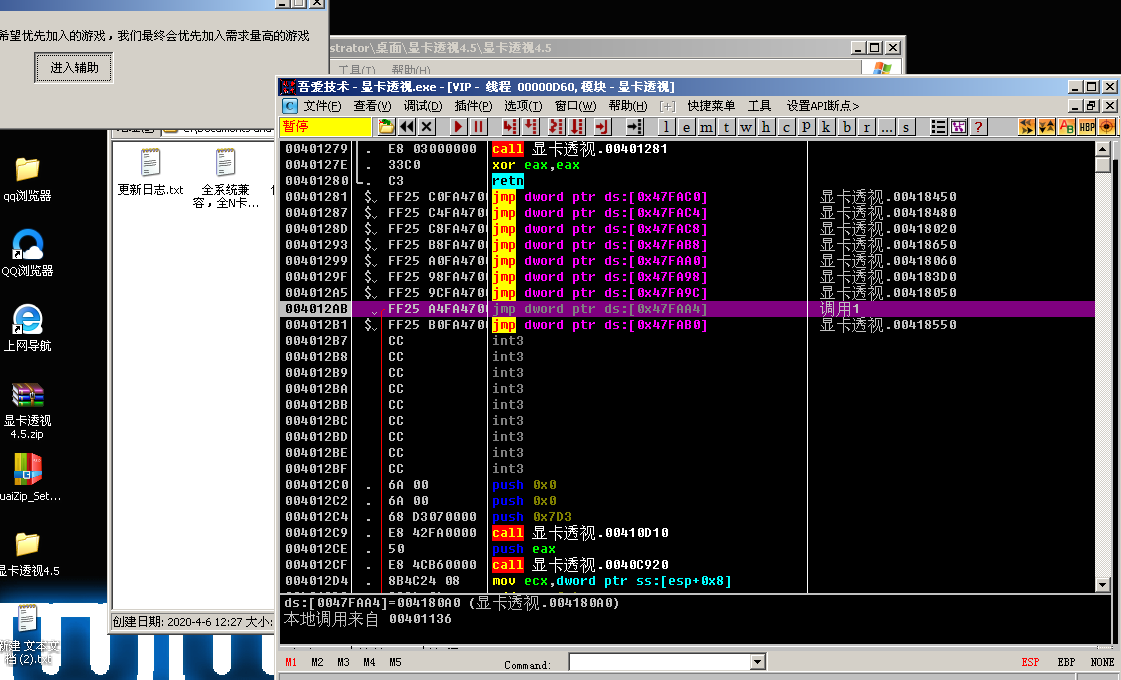This screenshot has height=680, width=1121.
Task: Expand the Command history dropdown arrow
Action: (758, 662)
